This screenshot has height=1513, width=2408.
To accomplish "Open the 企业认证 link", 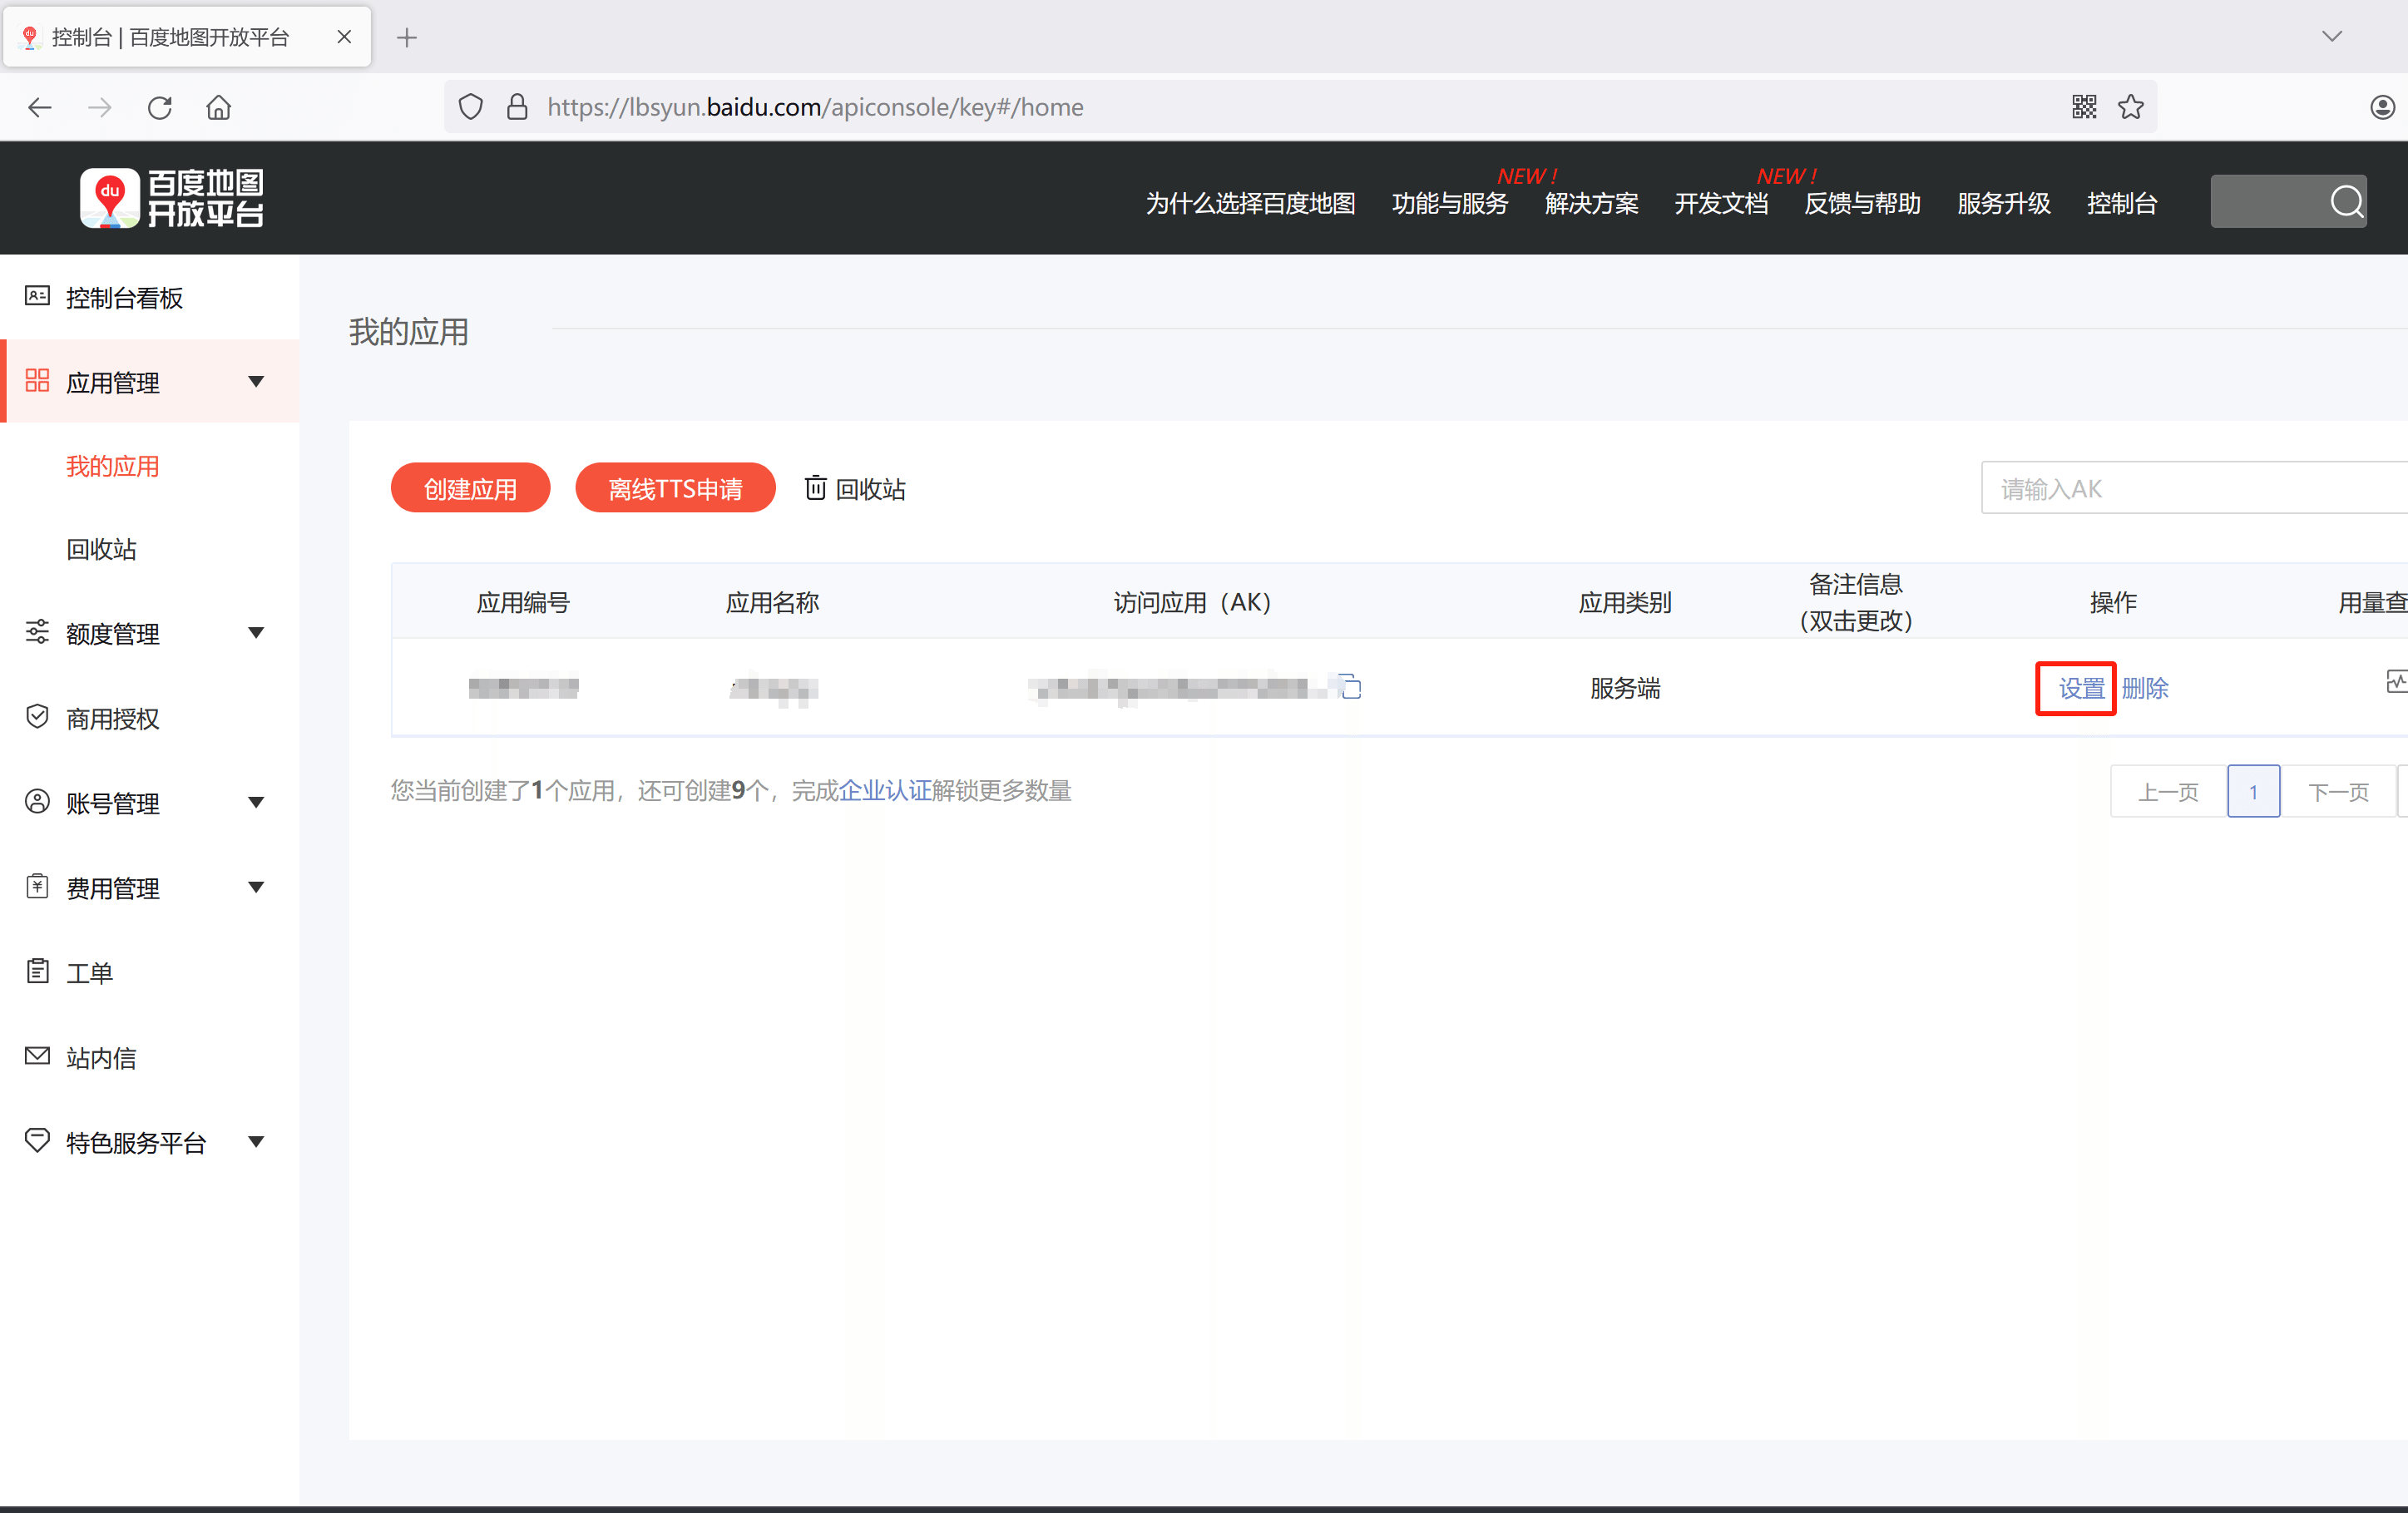I will pos(884,791).
